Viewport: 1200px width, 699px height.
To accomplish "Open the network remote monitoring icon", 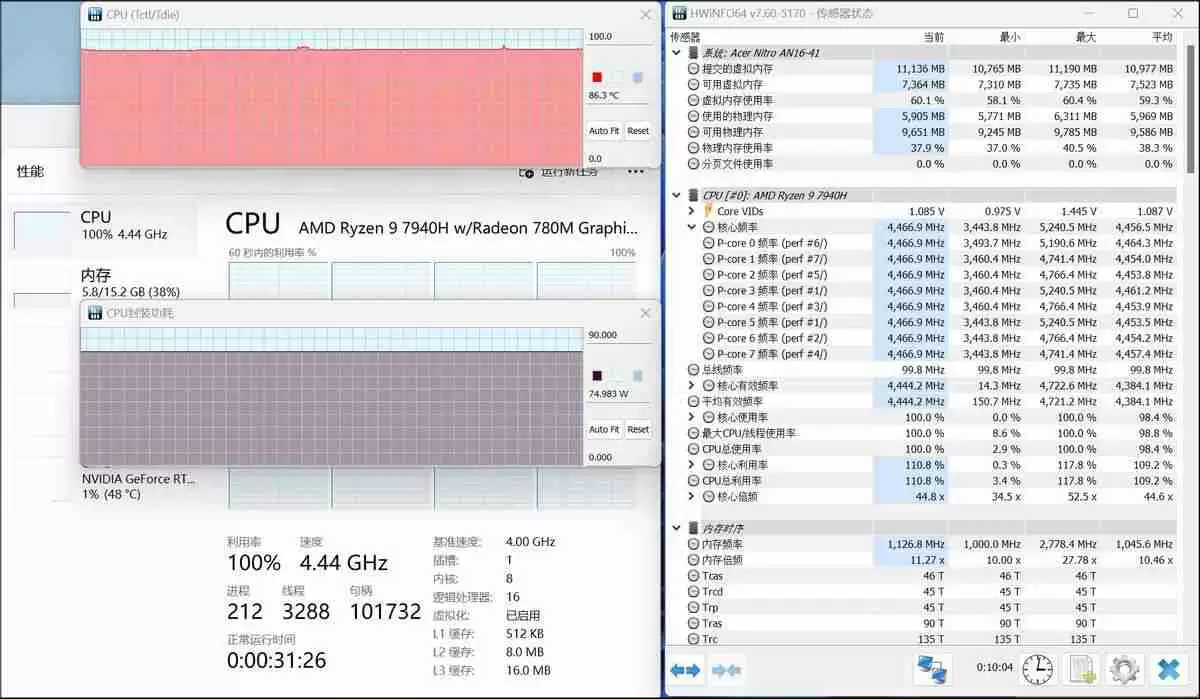I will tap(933, 669).
